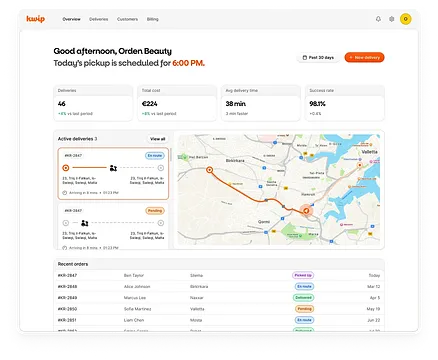Select the Pending active delivery card
Screen dimensions: 438x360
(x=113, y=226)
